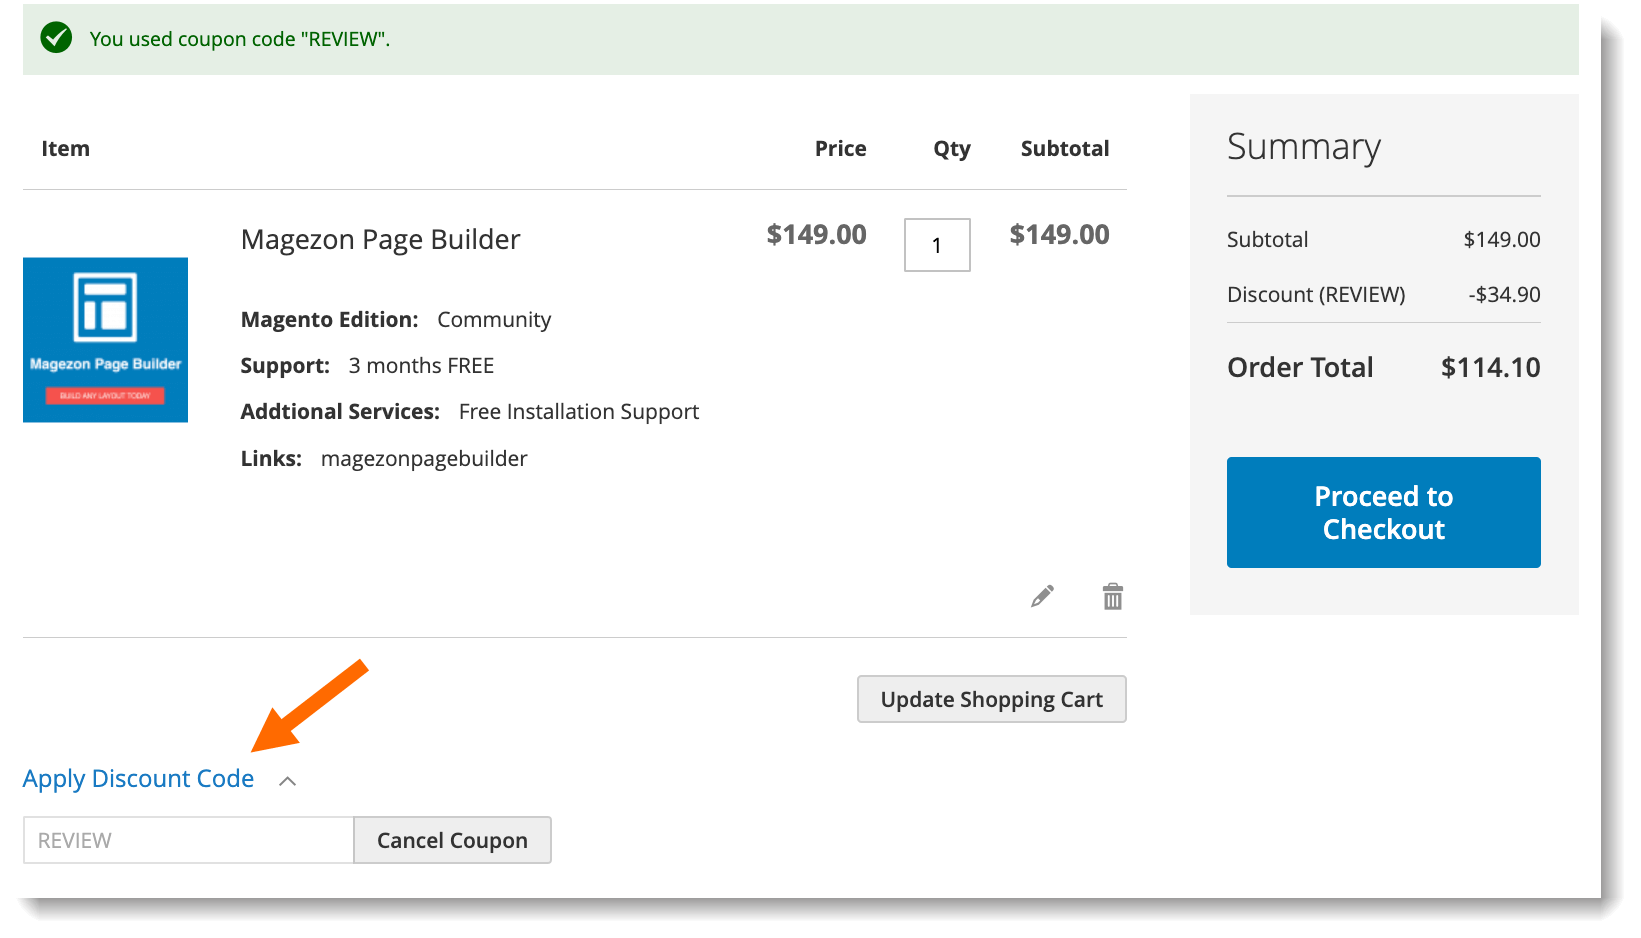Click the Magezon Page Builder product title
The width and height of the screenshot is (1641, 938).
click(380, 239)
